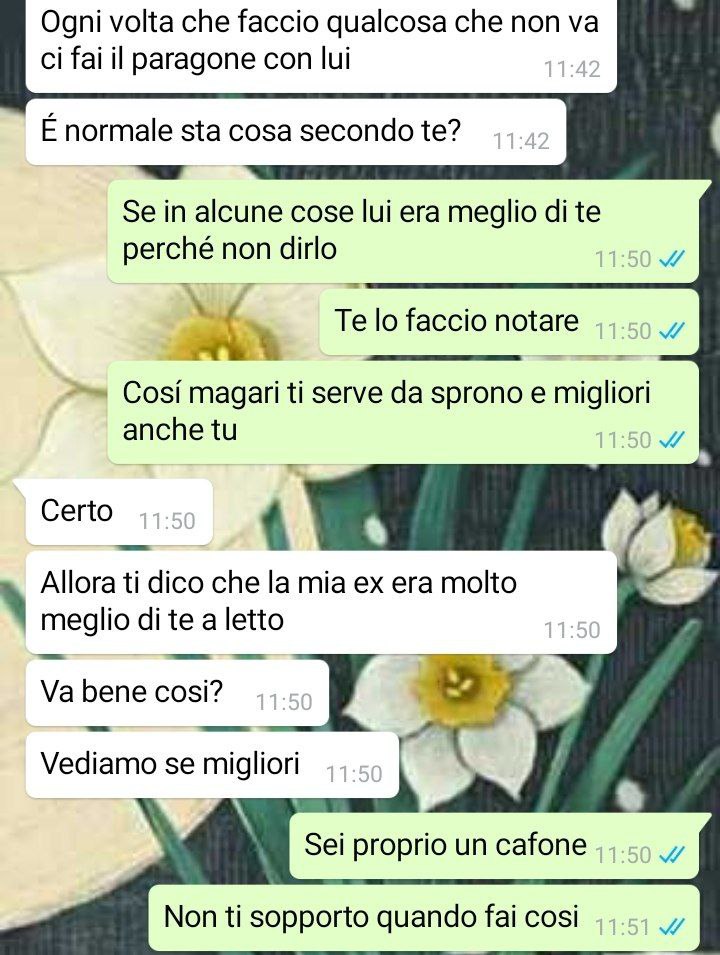Tap the 'Te lo faccio notare' bubble
Screen dimensions: 720x955
click(x=509, y=322)
